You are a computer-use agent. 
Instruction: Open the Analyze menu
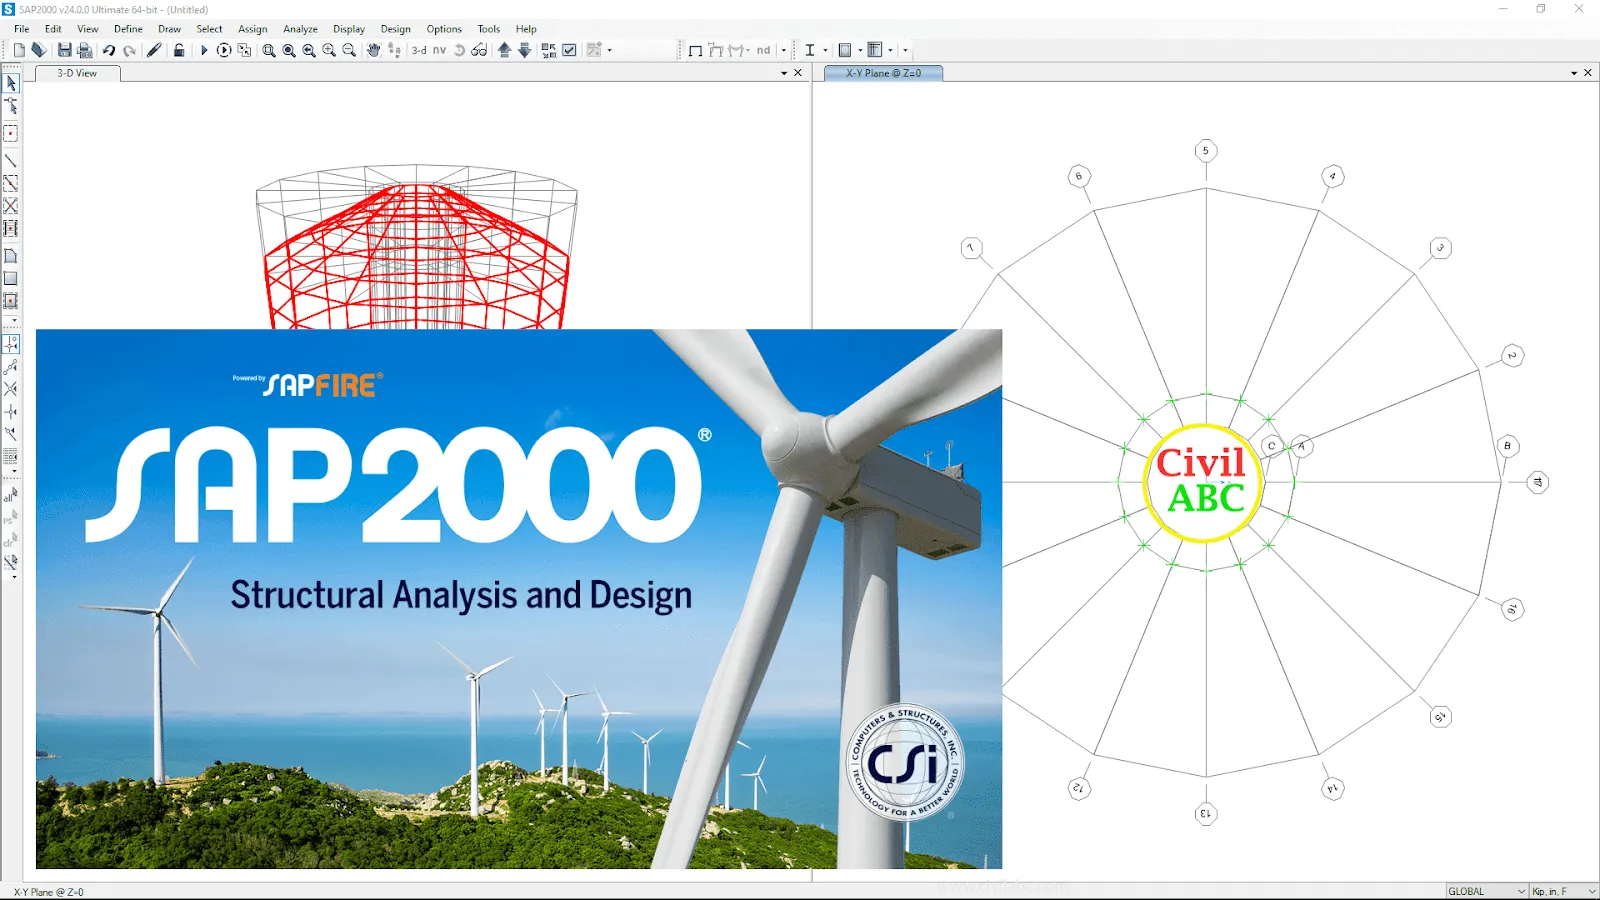pyautogui.click(x=300, y=29)
